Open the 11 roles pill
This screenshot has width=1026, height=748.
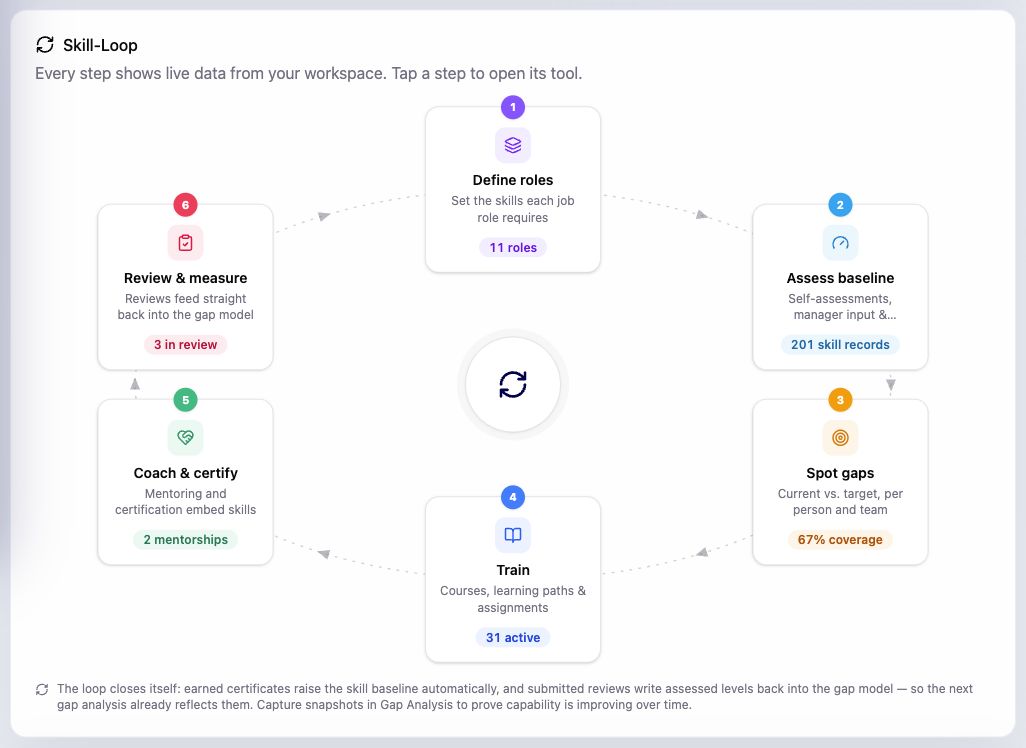pos(513,247)
